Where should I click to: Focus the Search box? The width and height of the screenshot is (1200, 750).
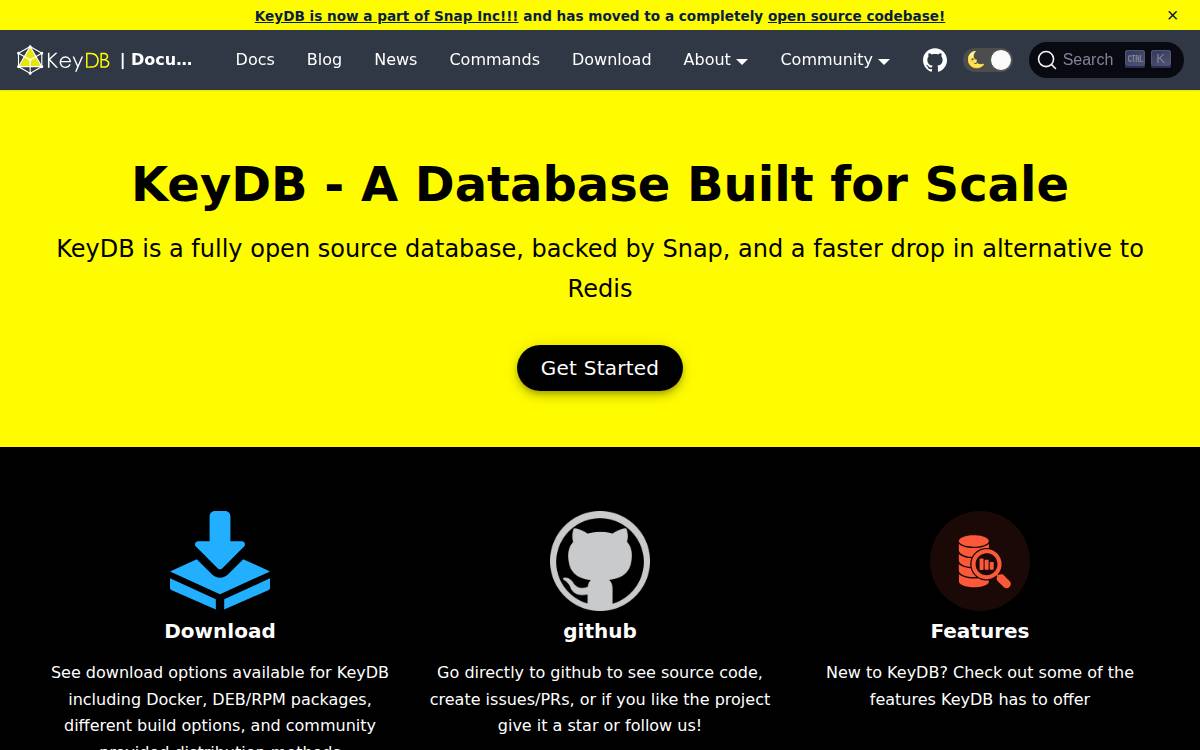click(x=1106, y=60)
